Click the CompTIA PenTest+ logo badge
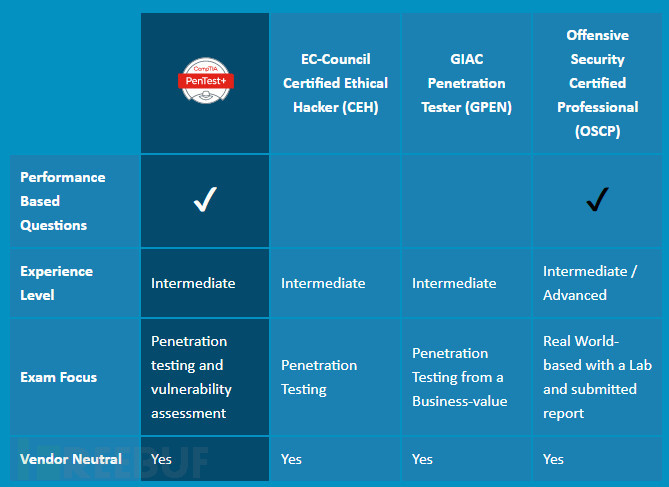669x487 pixels. click(206, 81)
